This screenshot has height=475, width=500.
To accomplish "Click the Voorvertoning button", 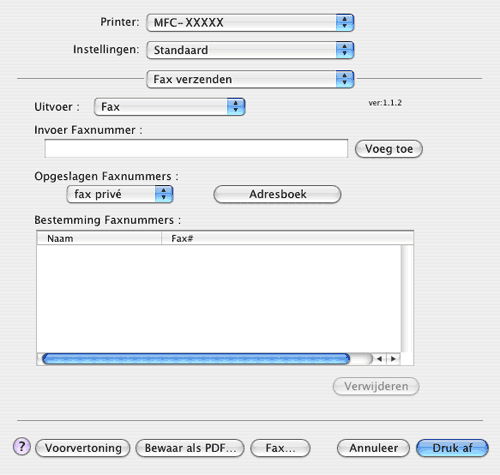I will [83, 448].
